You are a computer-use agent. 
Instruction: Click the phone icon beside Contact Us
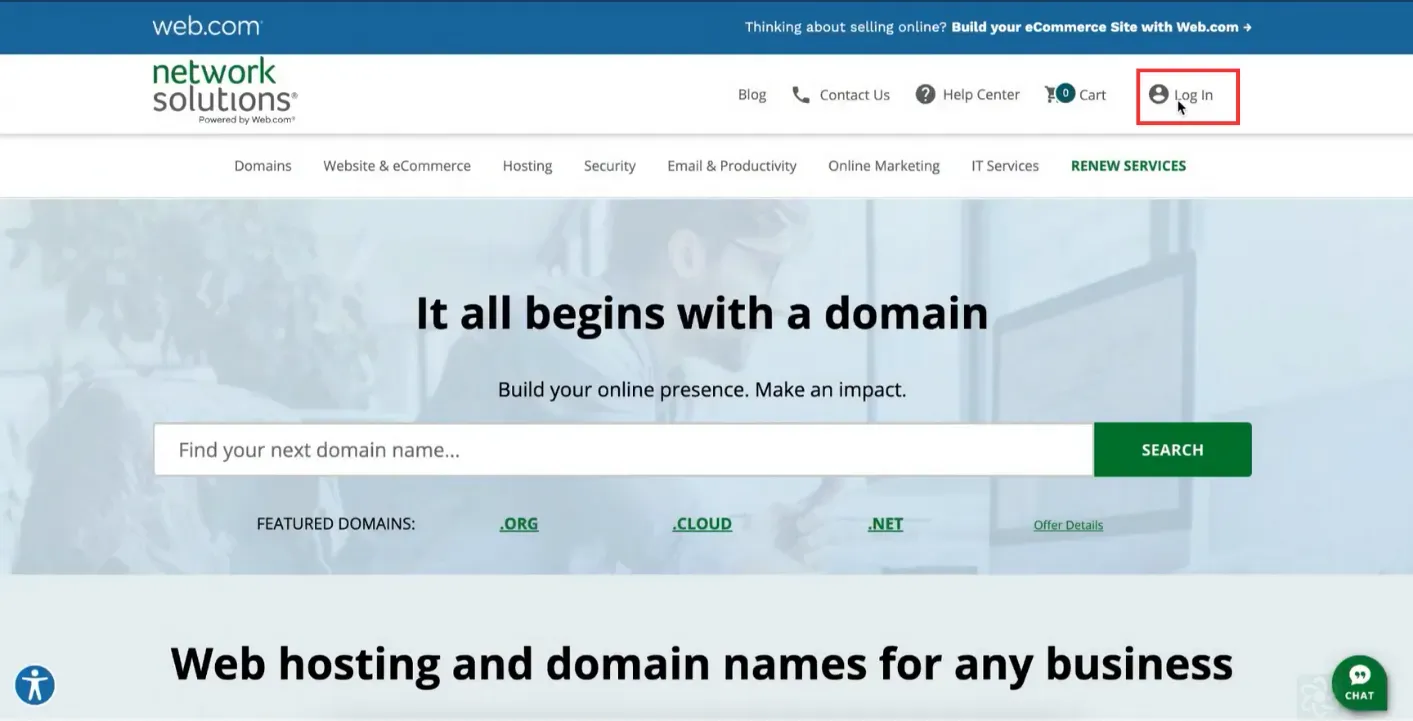click(x=801, y=94)
